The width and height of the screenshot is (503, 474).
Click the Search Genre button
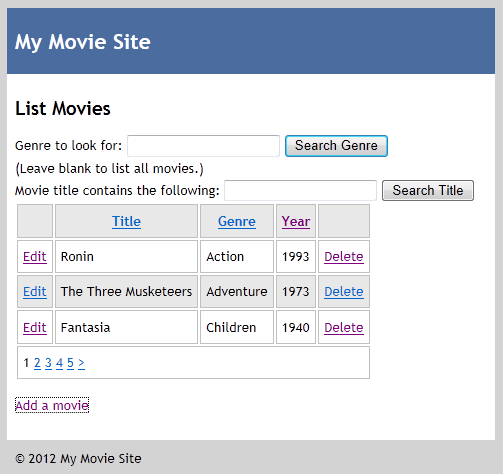336,146
